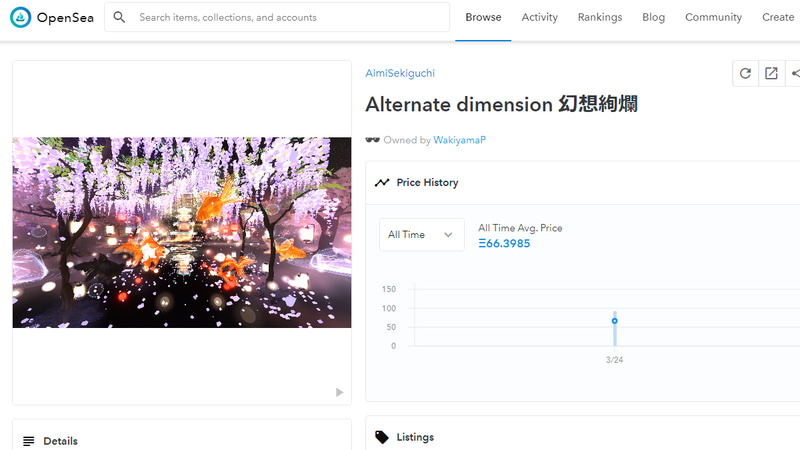Click the 3/24 date axis label
Viewport: 800px width, 450px height.
point(614,360)
